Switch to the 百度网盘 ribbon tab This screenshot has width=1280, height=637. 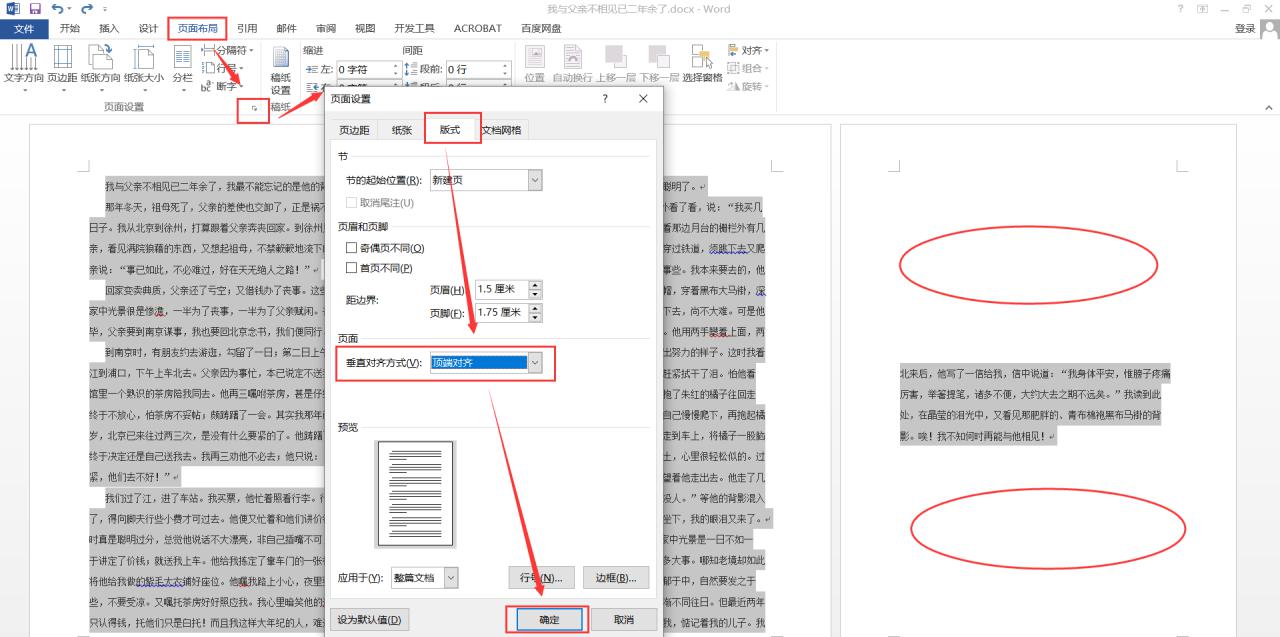(541, 28)
